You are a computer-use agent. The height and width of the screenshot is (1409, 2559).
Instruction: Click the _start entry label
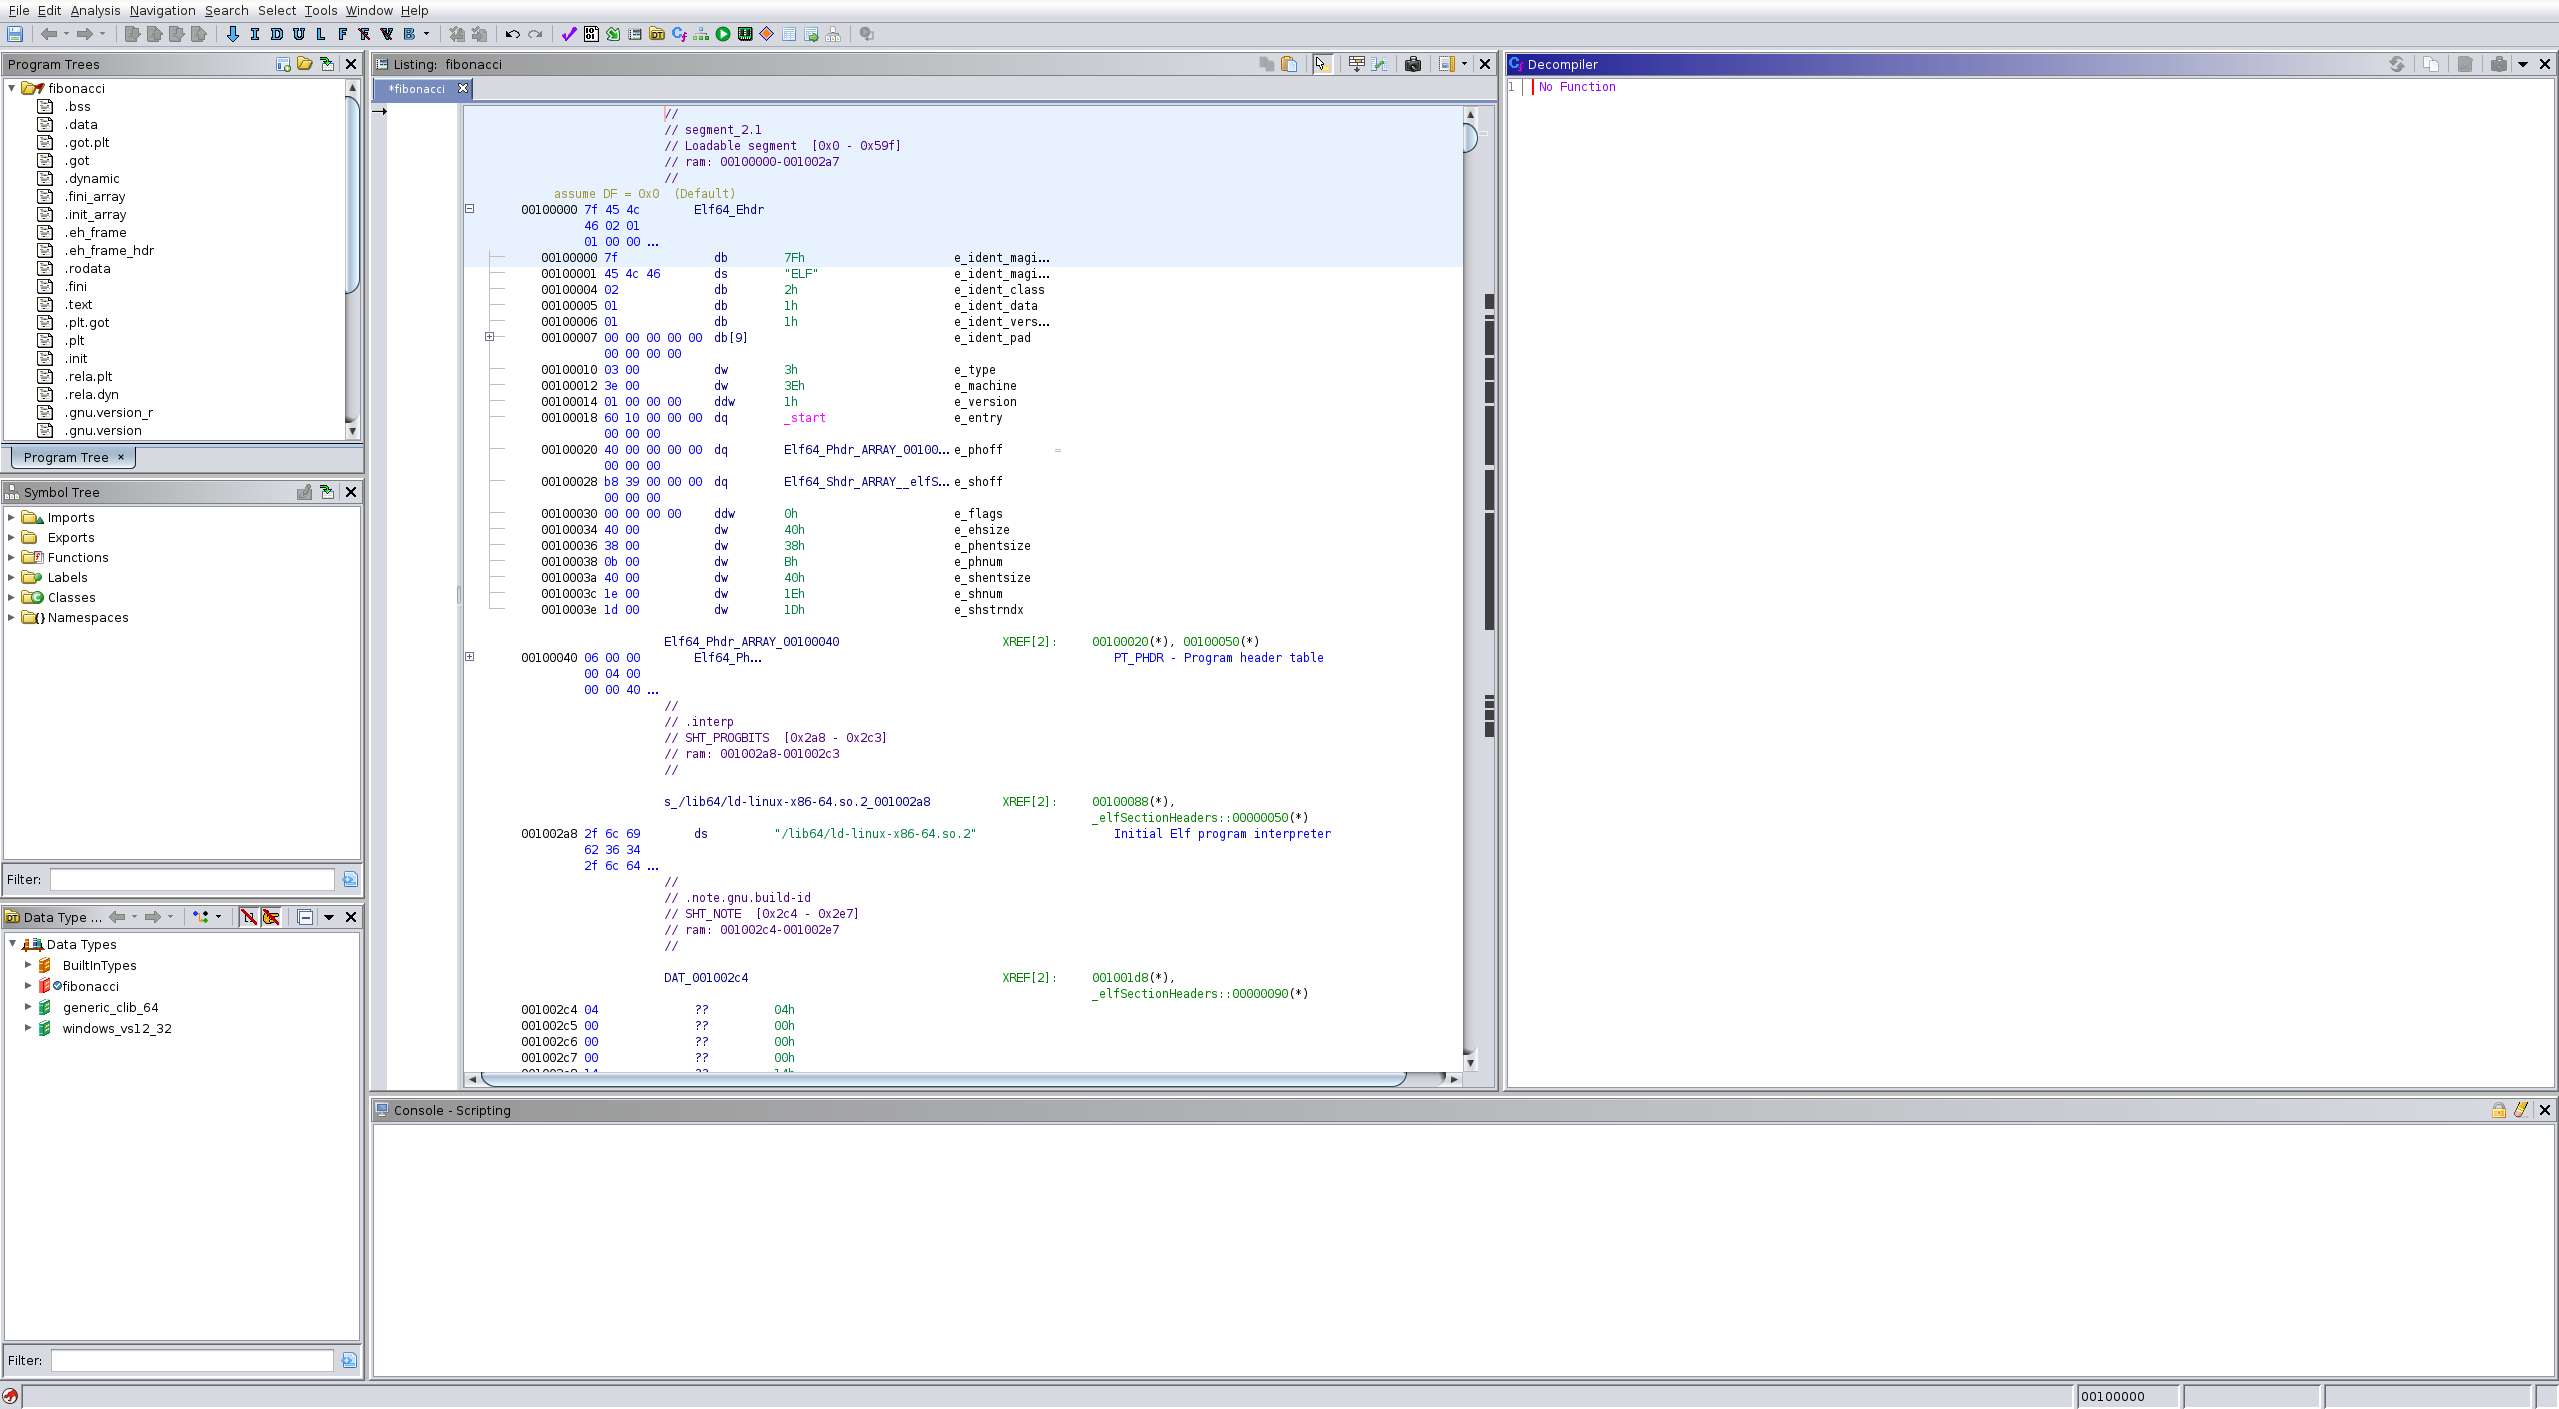click(x=805, y=418)
